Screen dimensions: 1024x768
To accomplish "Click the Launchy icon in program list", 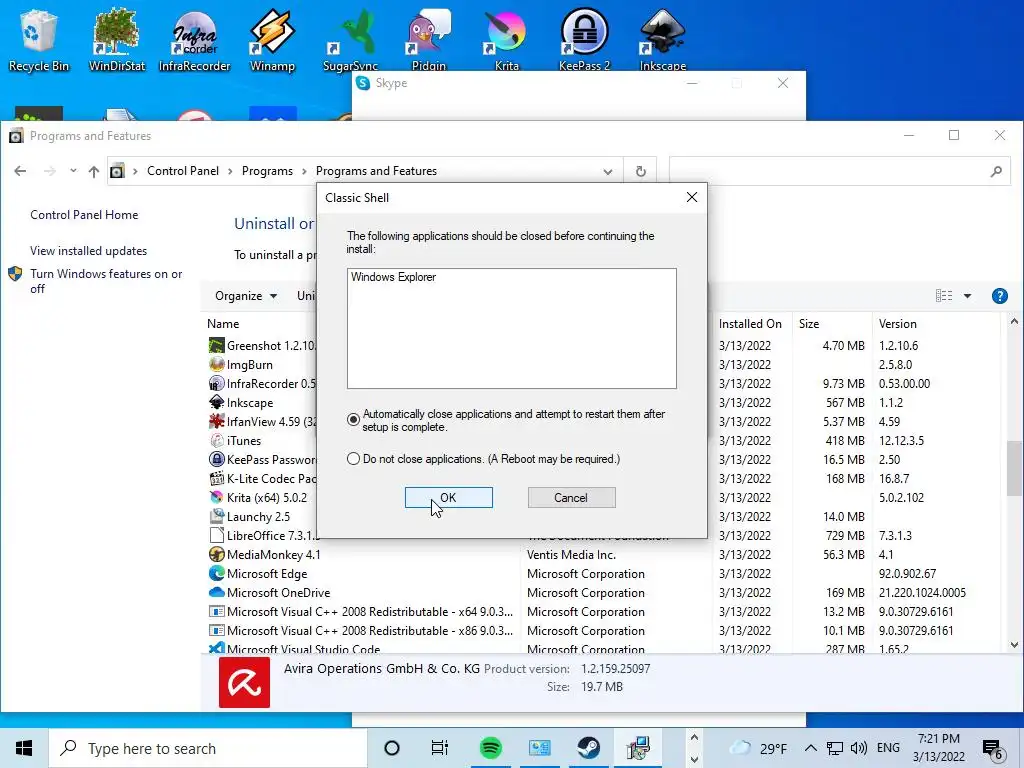I will pos(216,517).
